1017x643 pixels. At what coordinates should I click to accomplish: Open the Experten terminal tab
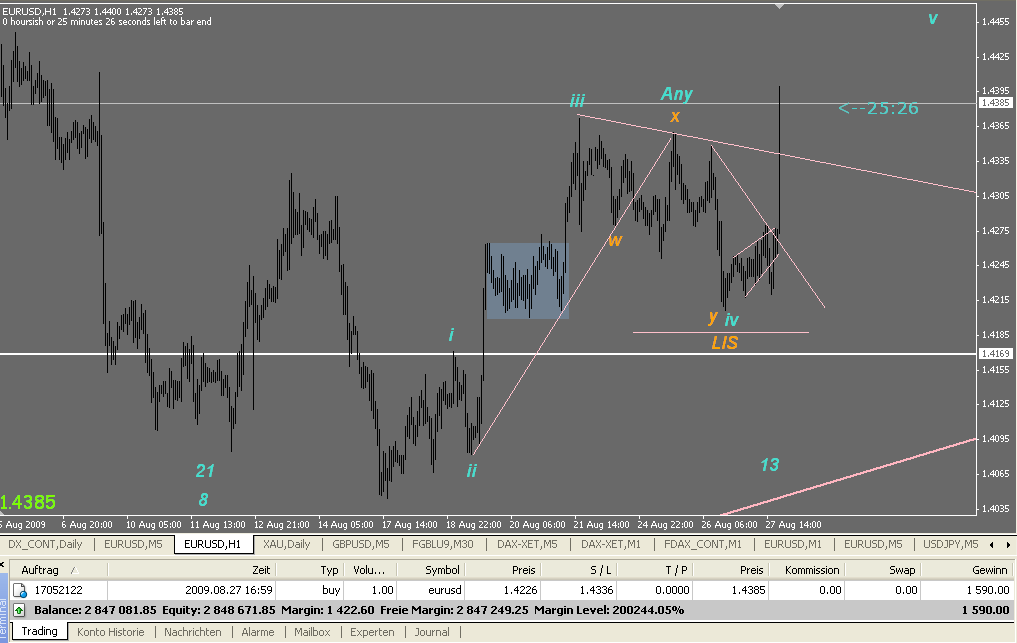point(372,632)
